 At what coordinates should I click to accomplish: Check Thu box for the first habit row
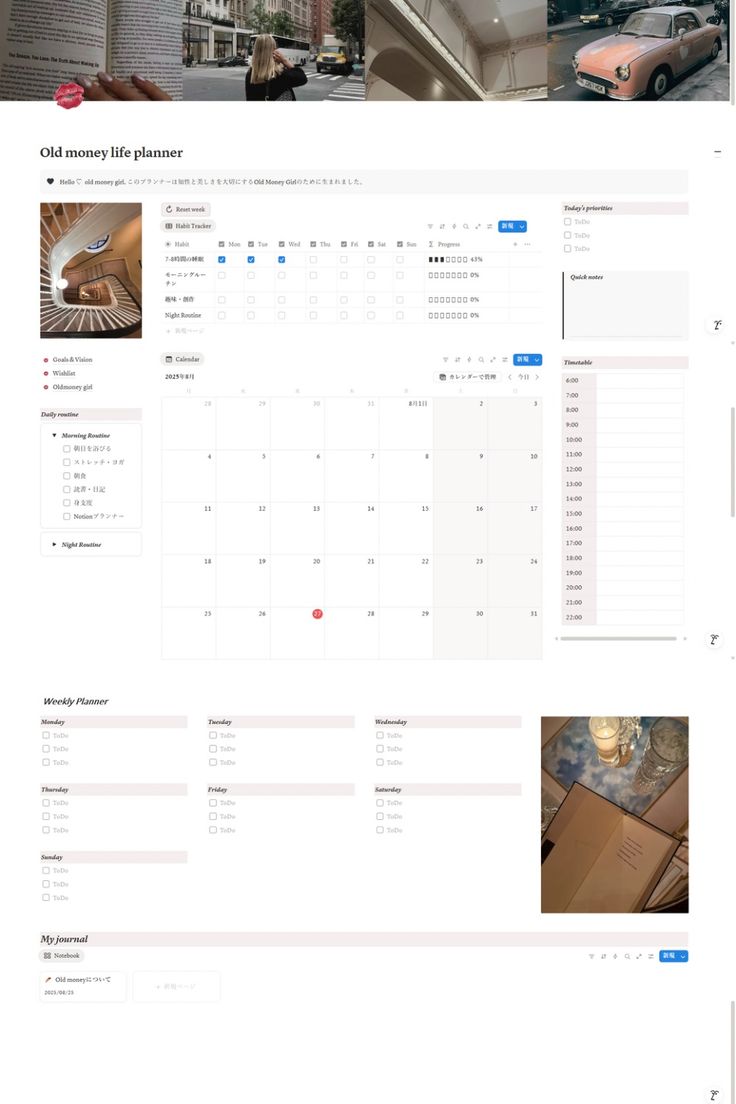pyautogui.click(x=313, y=259)
